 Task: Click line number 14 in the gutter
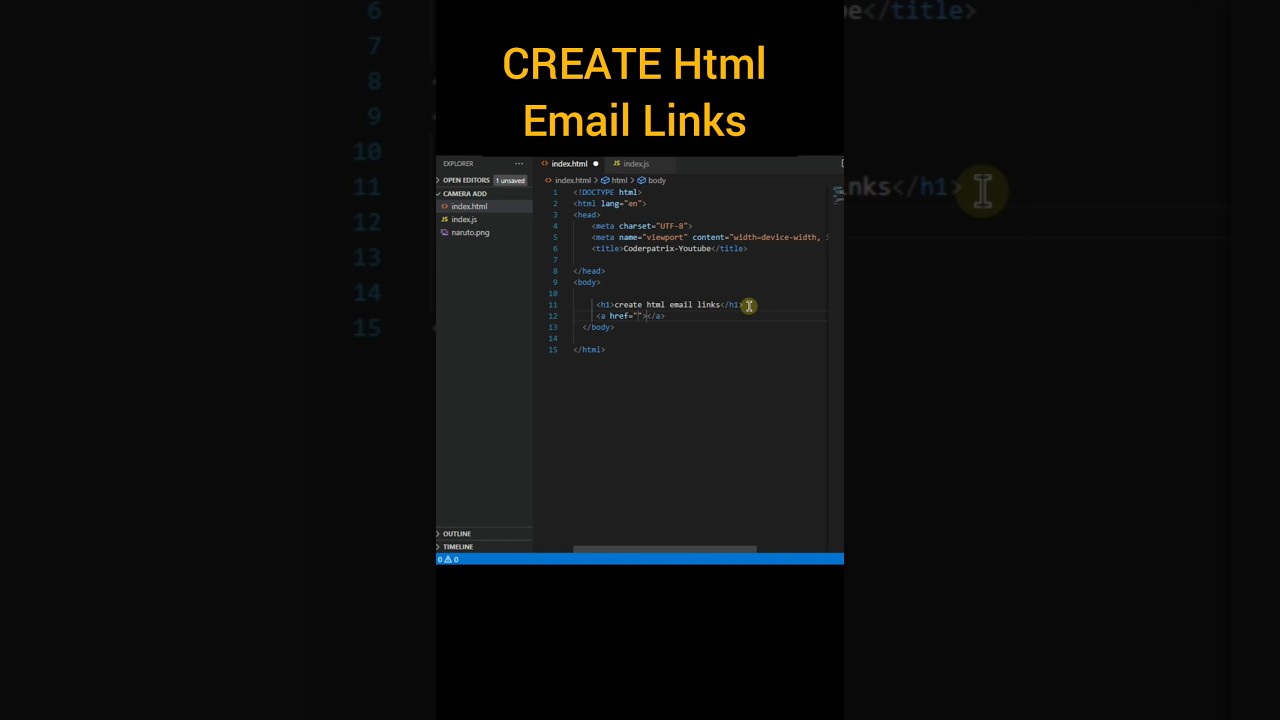(553, 339)
